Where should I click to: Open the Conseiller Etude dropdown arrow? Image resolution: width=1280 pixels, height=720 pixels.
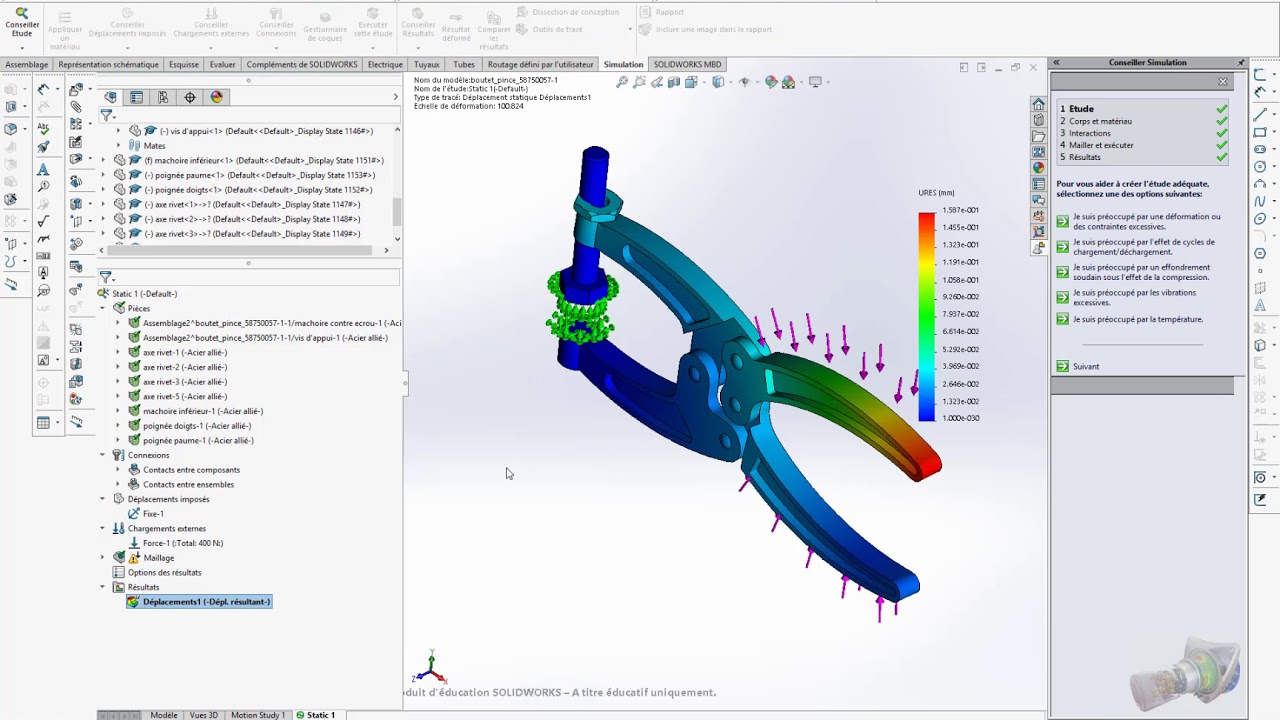(22, 48)
